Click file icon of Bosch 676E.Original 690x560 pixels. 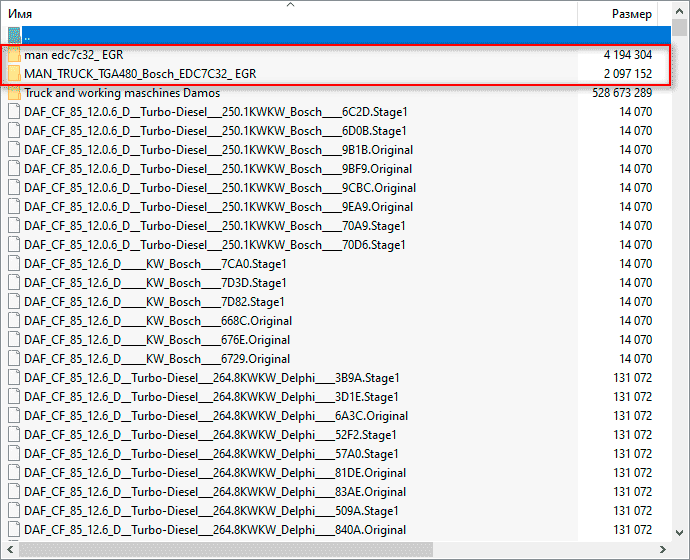pos(14,340)
